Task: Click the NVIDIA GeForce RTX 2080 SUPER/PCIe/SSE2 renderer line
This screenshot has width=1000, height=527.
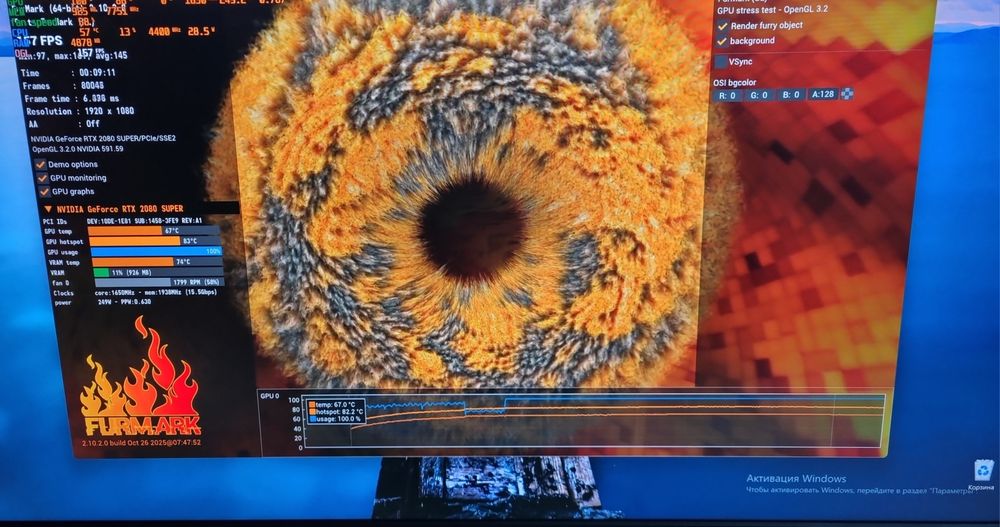Action: 103,138
